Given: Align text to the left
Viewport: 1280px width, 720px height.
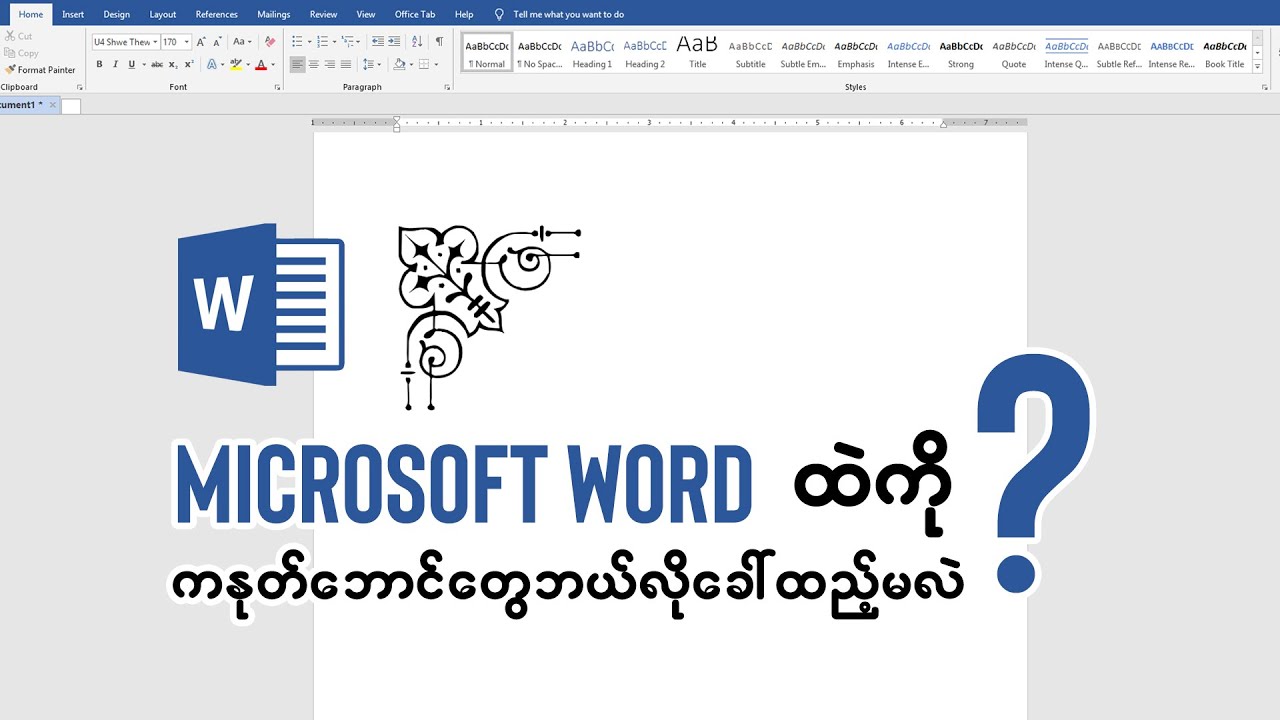Looking at the screenshot, I should [x=297, y=64].
